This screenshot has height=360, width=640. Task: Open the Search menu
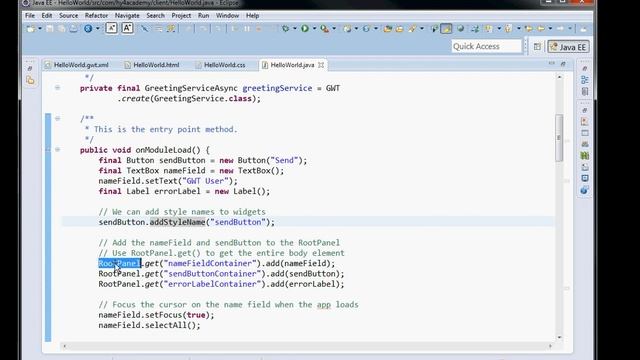point(155,16)
